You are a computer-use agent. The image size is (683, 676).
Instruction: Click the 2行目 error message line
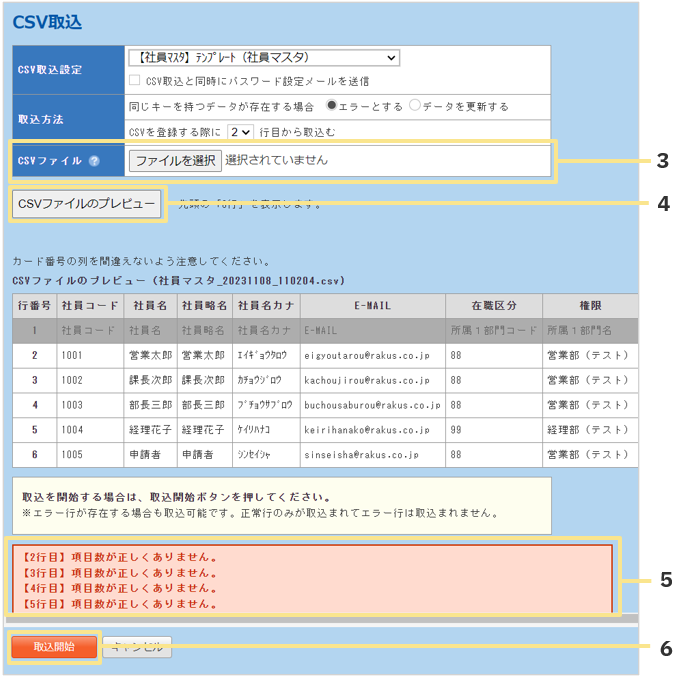pyautogui.click(x=120, y=557)
